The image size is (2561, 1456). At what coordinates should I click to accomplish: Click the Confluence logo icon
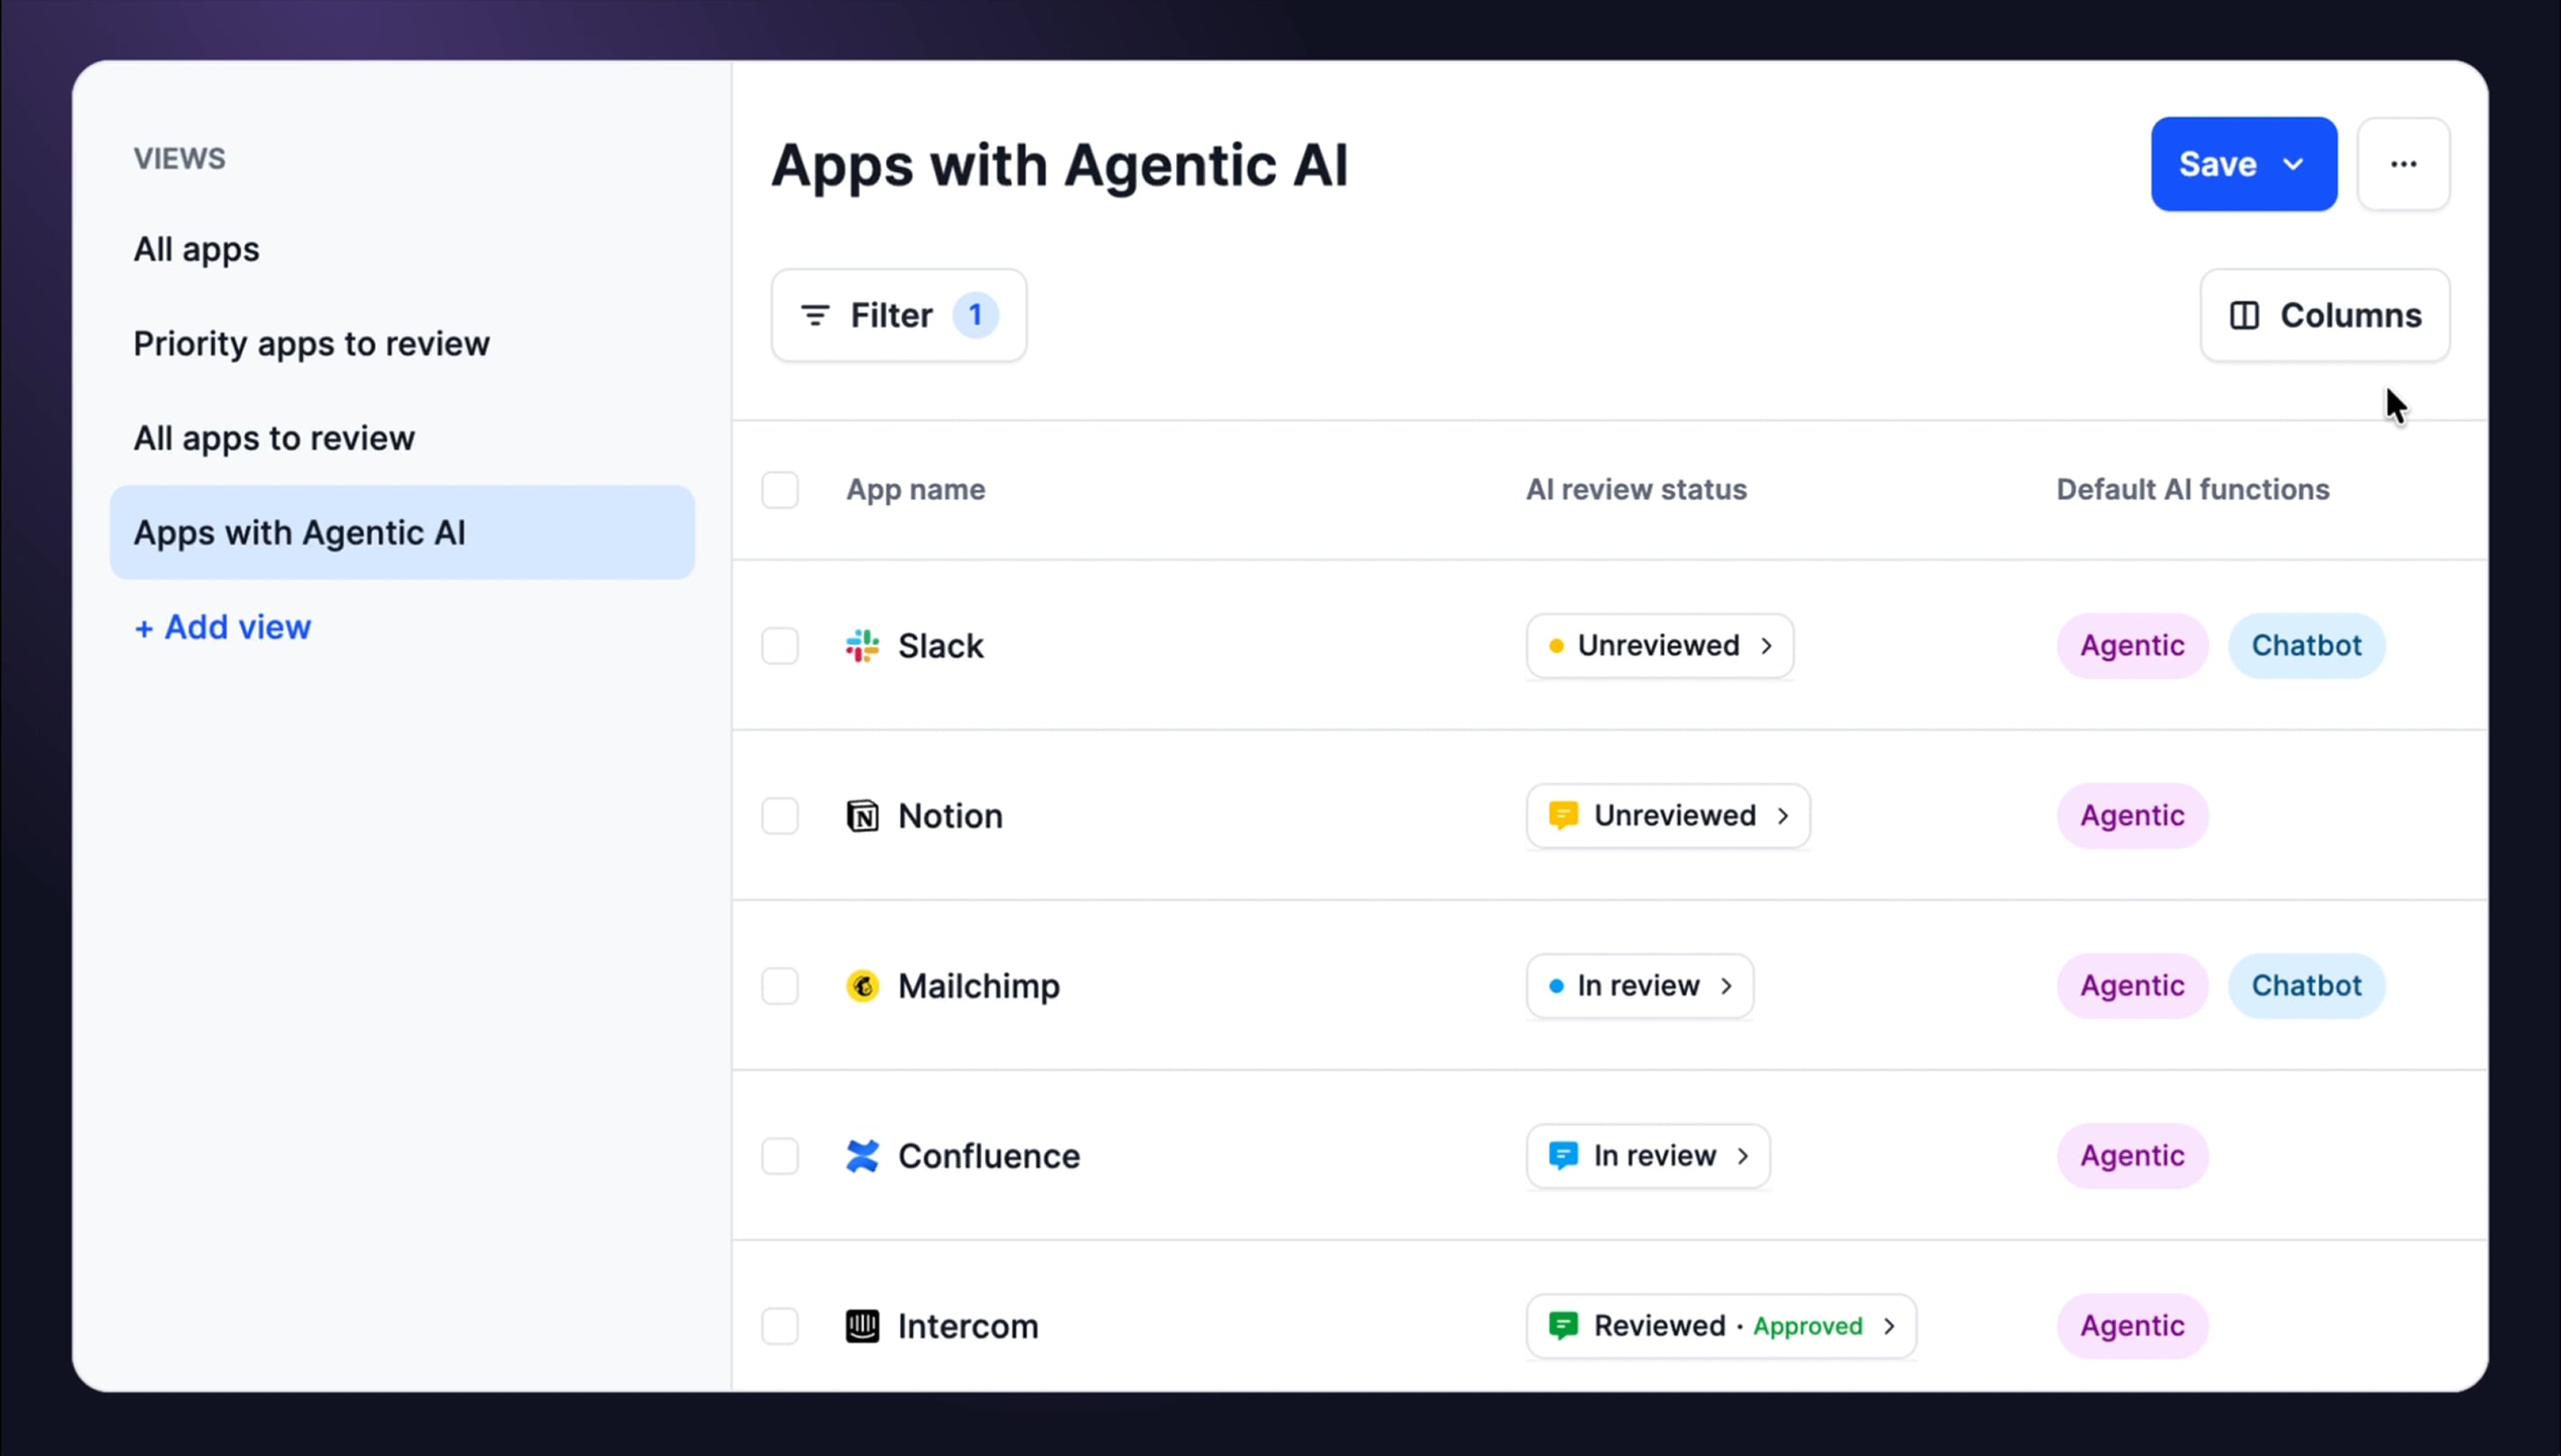point(862,1156)
